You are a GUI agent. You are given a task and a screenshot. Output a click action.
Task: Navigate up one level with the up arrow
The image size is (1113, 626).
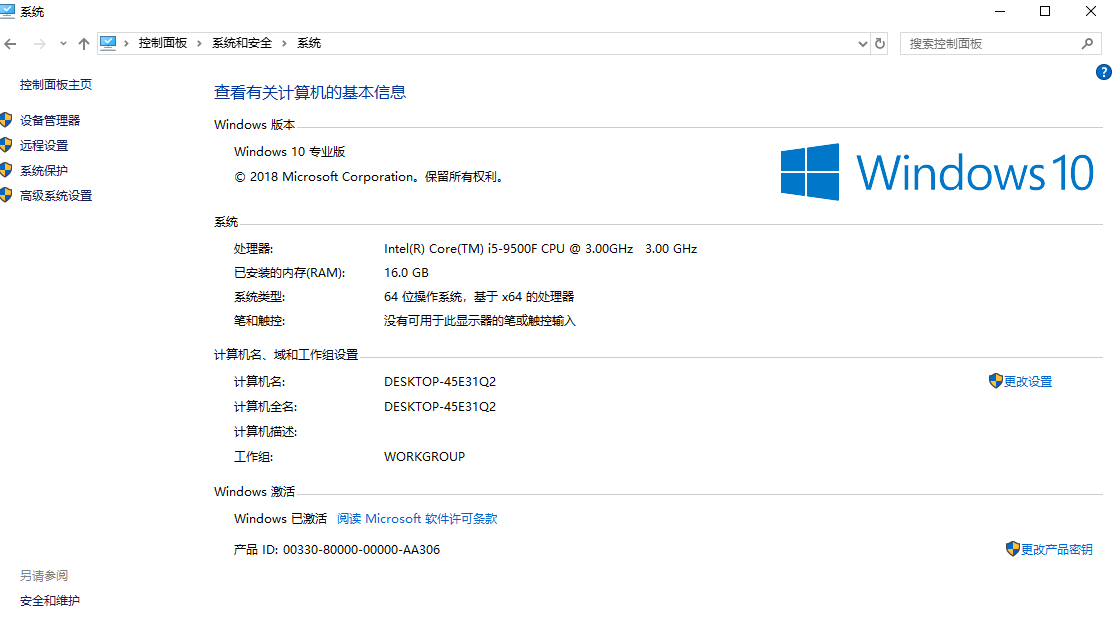pos(84,43)
